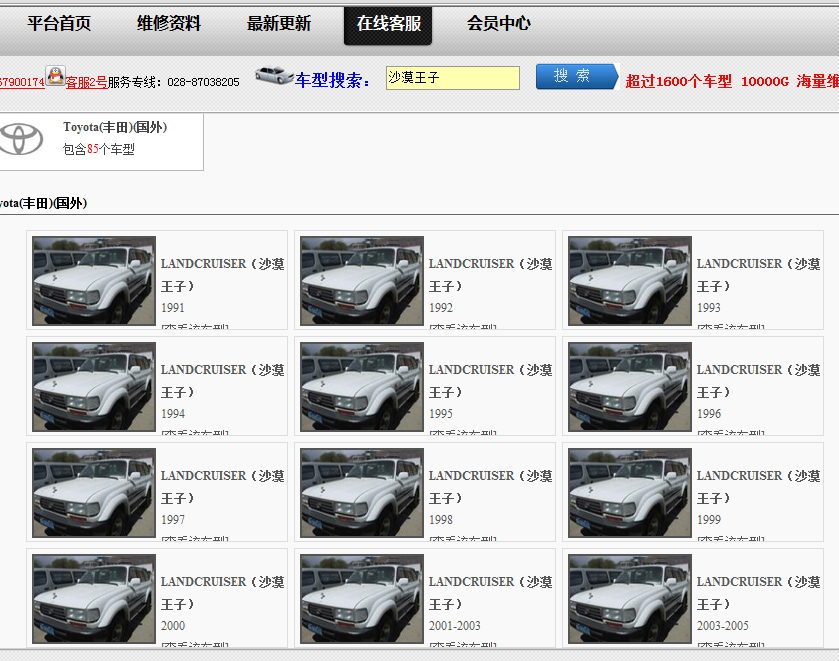This screenshot has height=661, width=839.
Task: Click the LANDCRUISER title above year 2000
Action: (223, 593)
